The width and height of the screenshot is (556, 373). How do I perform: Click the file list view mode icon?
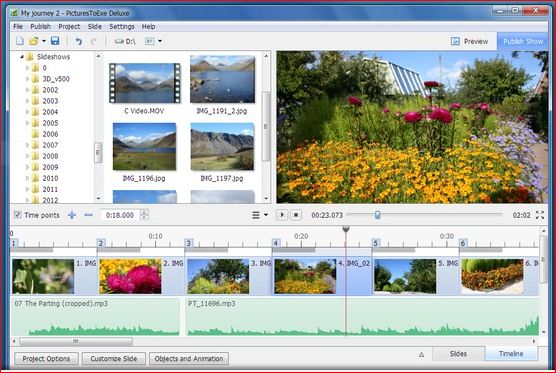click(149, 41)
